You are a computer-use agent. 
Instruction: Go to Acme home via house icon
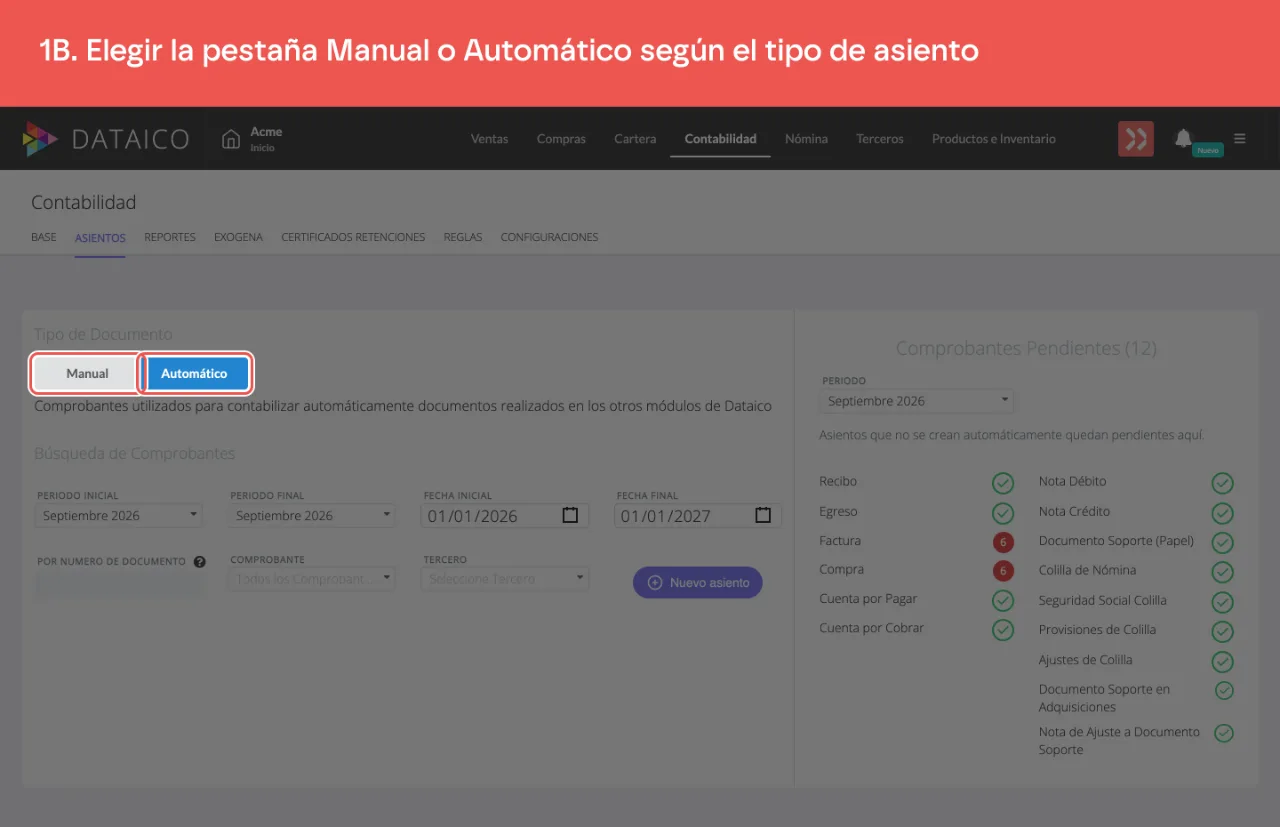(231, 139)
